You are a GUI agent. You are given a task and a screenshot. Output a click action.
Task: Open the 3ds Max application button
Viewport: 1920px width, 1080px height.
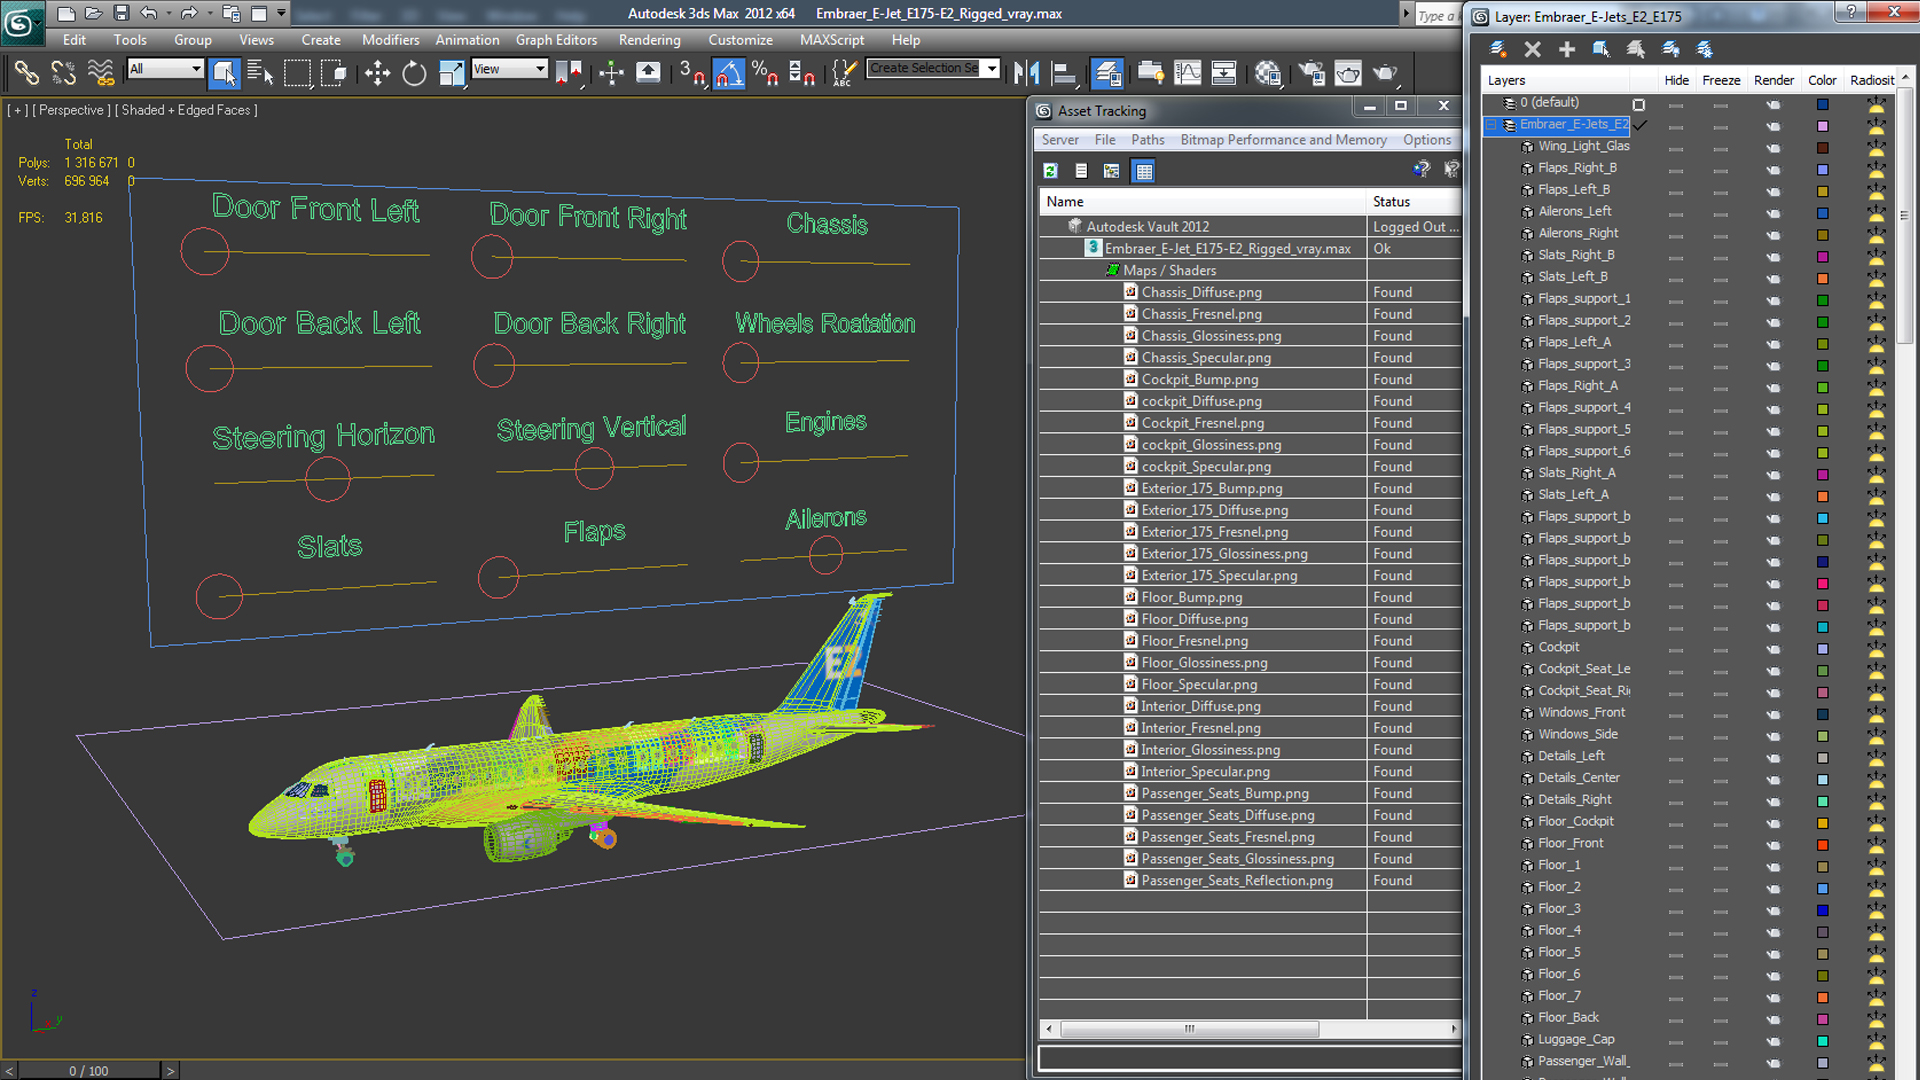[22, 22]
